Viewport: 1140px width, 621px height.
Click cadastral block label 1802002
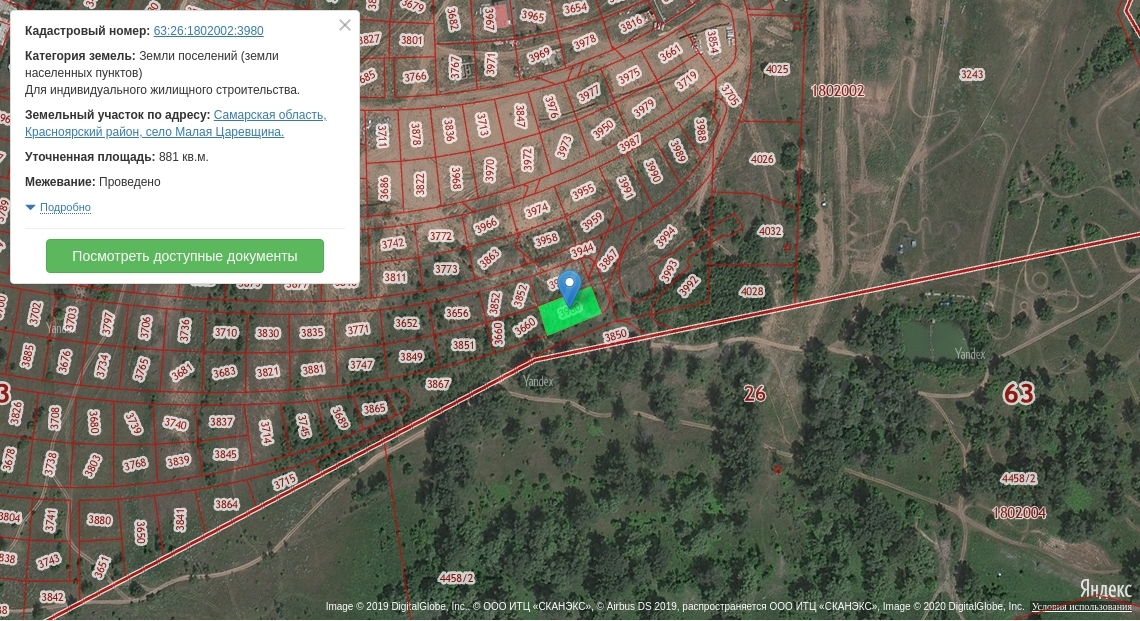(x=838, y=91)
